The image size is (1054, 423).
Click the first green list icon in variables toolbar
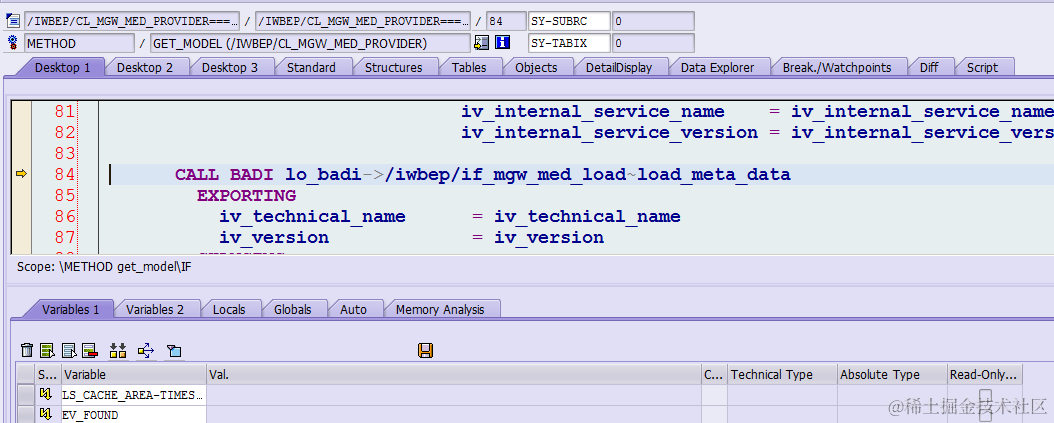47,350
